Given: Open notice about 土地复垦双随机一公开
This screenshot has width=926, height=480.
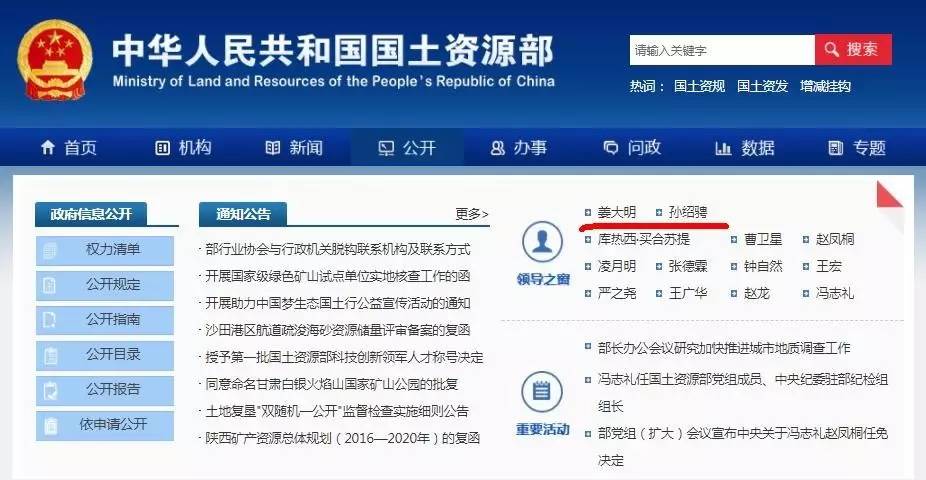Looking at the screenshot, I should pos(337,412).
